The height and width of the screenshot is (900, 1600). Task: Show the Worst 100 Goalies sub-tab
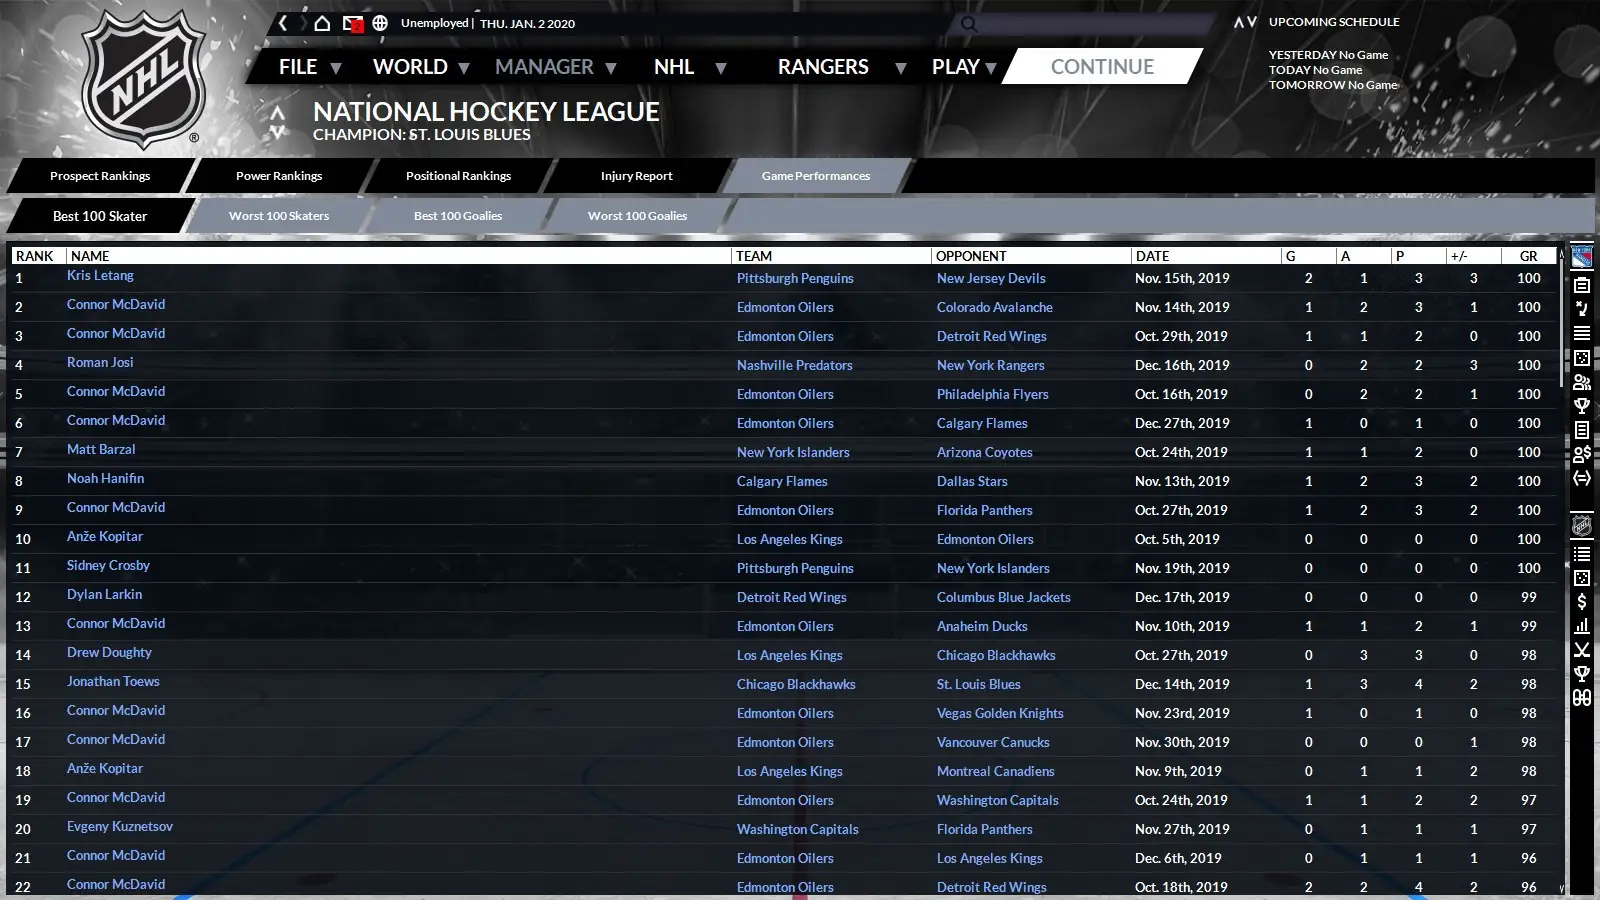click(x=637, y=216)
